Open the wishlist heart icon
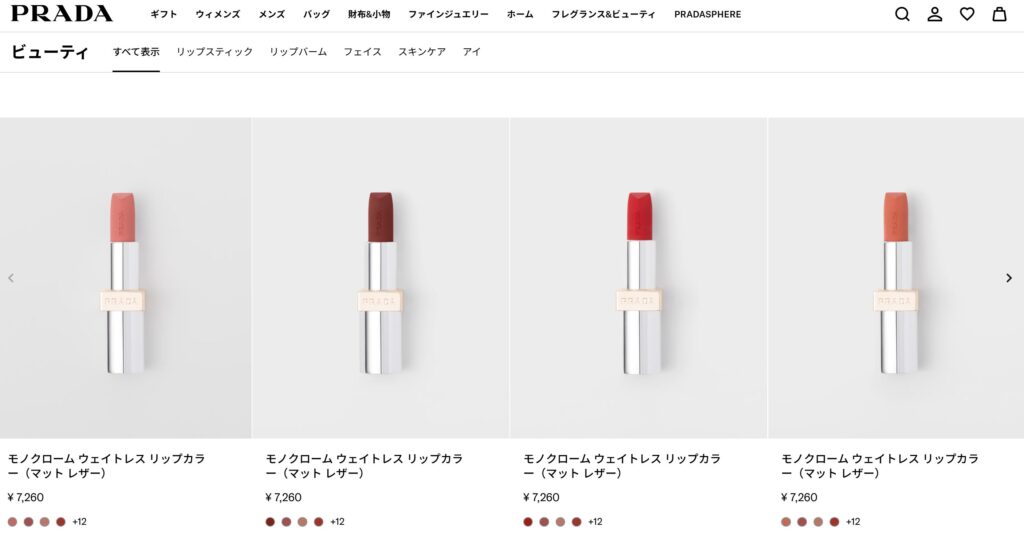1024x551 pixels. point(967,14)
